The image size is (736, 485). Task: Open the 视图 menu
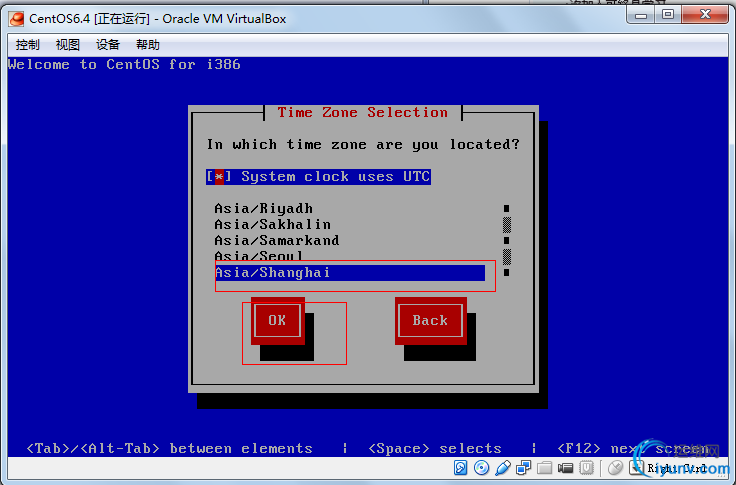[x=68, y=45]
